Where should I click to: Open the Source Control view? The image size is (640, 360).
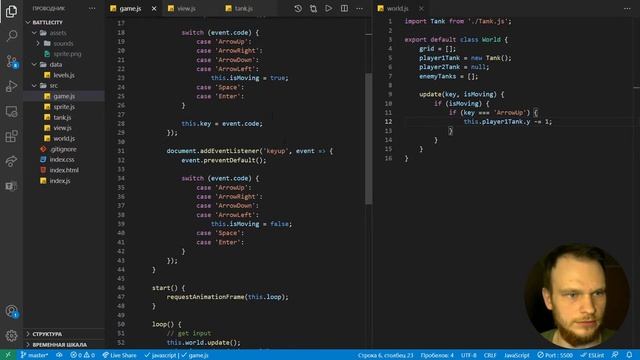pos(11,61)
